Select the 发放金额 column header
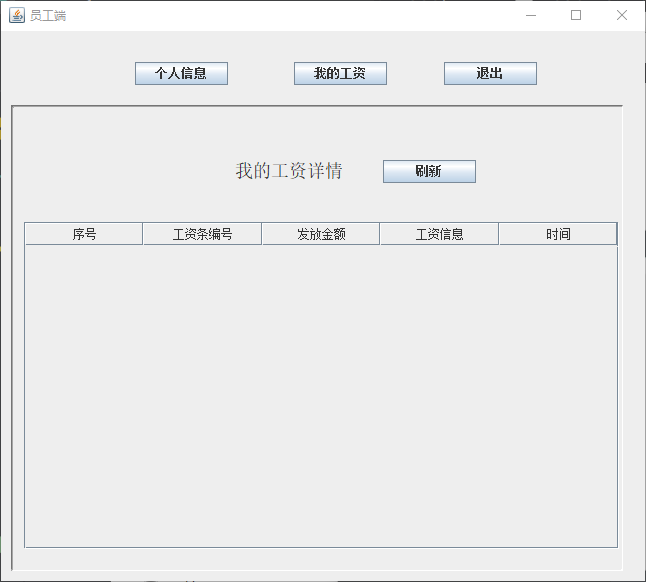Screen dimensions: 646x582 click(x=321, y=234)
